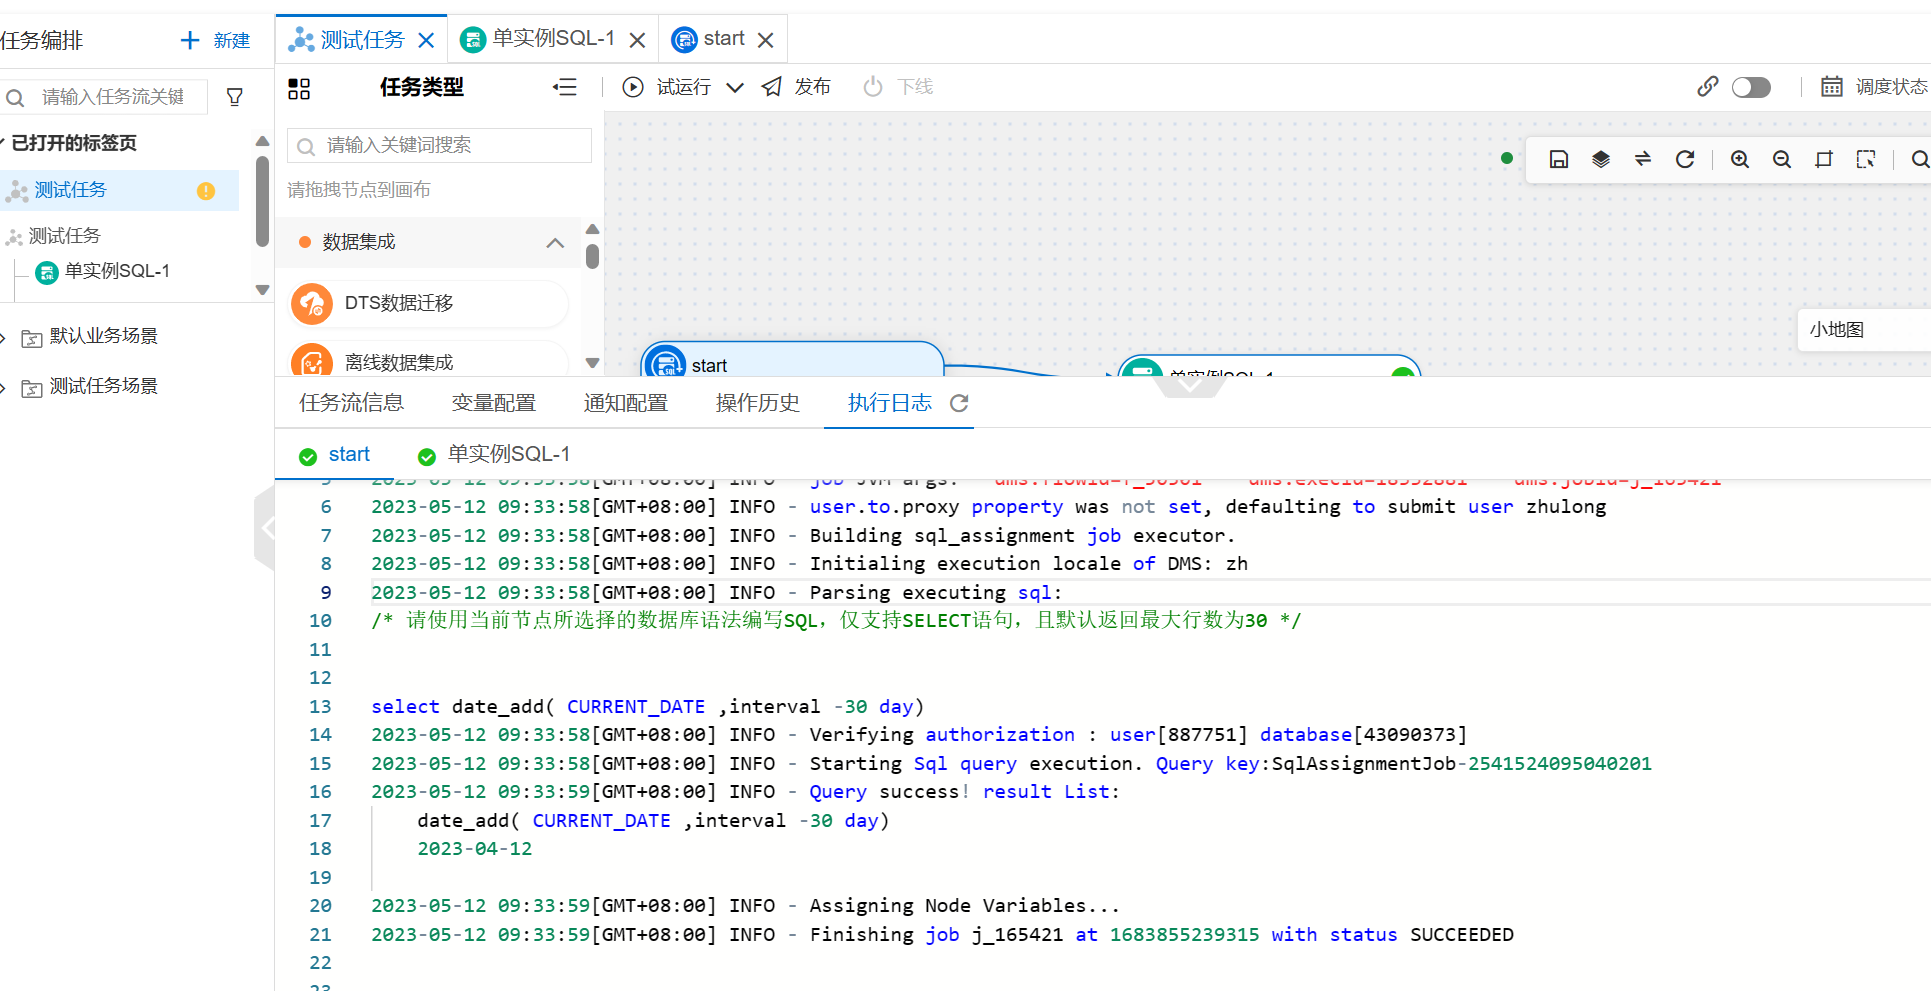The height and width of the screenshot is (991, 1931).
Task: Open the 任务流信息 tab
Action: click(351, 403)
